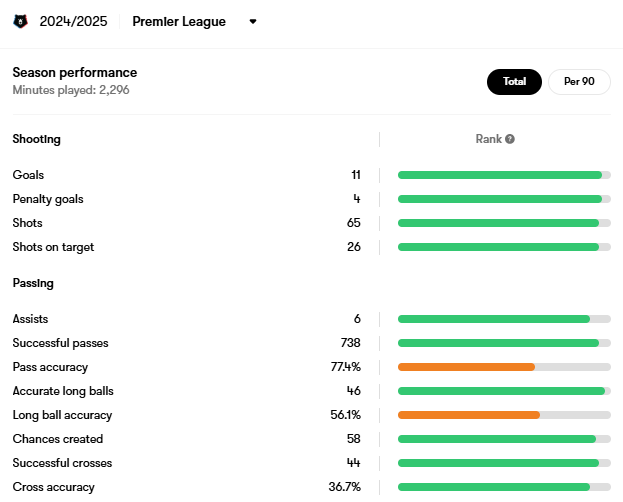623x502 pixels.
Task: Click the Pass accuracy orange rank bar
Action: pyautogui.click(x=466, y=367)
